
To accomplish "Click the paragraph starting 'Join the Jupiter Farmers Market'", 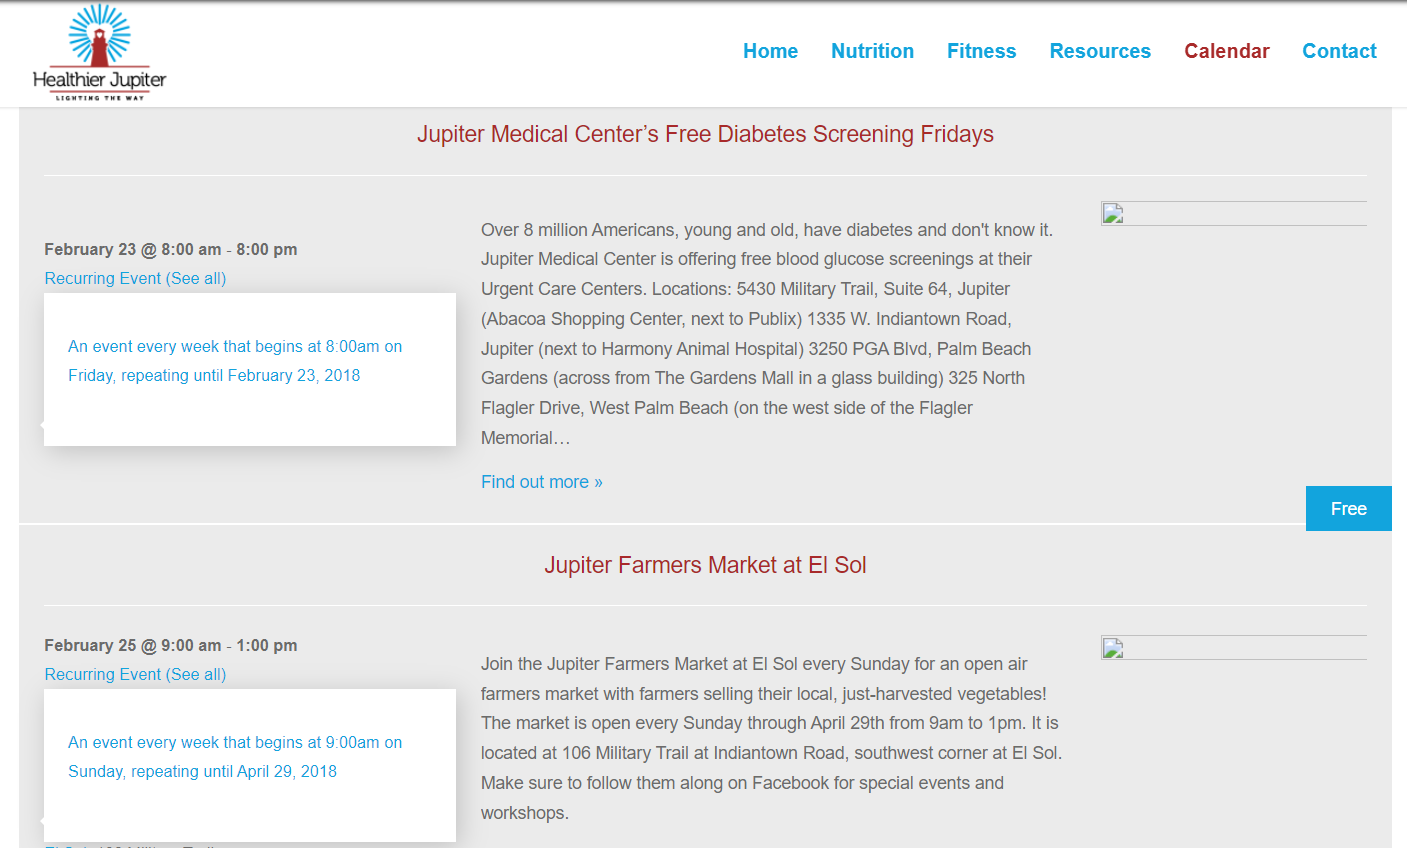I will pyautogui.click(x=771, y=738).
